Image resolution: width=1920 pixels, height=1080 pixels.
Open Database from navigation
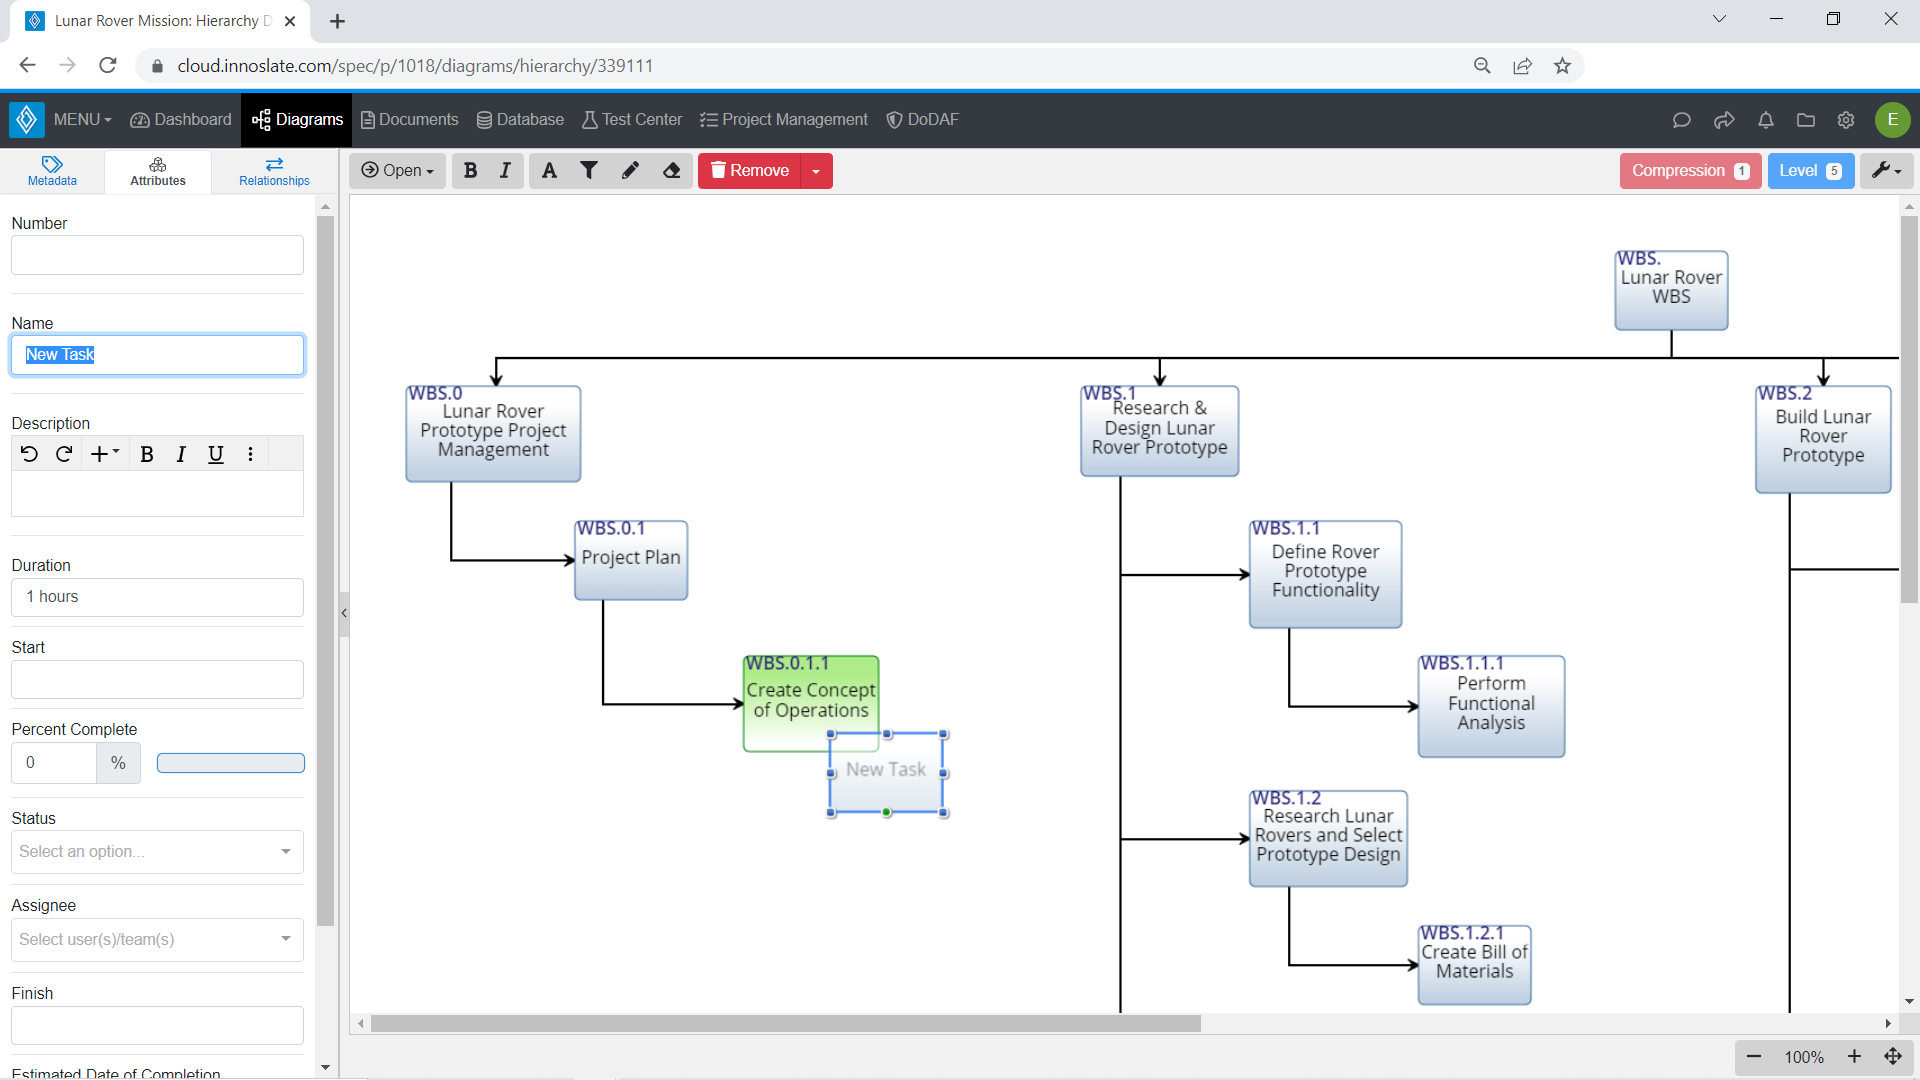tap(520, 120)
